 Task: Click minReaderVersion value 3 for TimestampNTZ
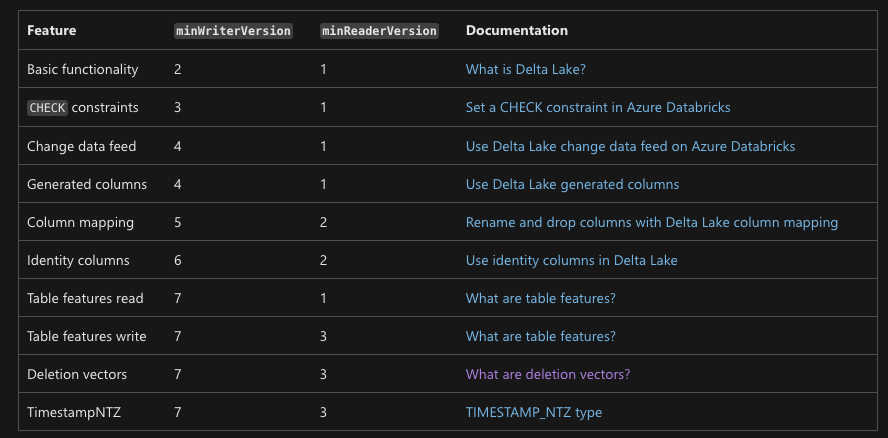pyautogui.click(x=323, y=413)
